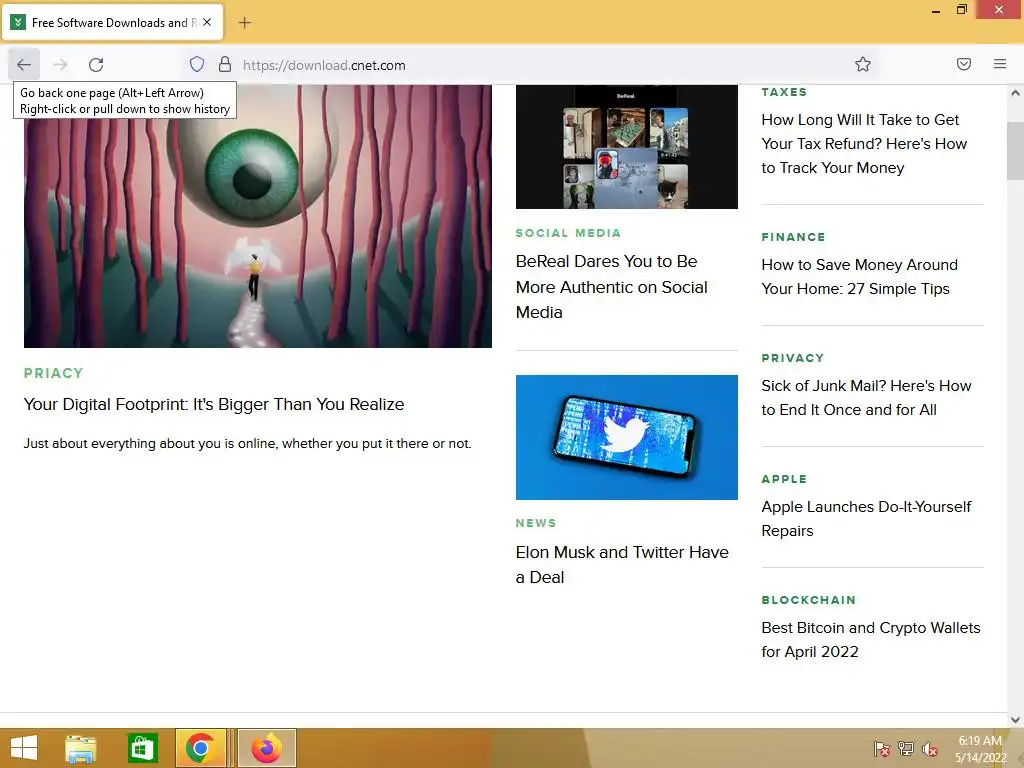
Task: Open Tax Refund tracking article
Action: coord(864,144)
